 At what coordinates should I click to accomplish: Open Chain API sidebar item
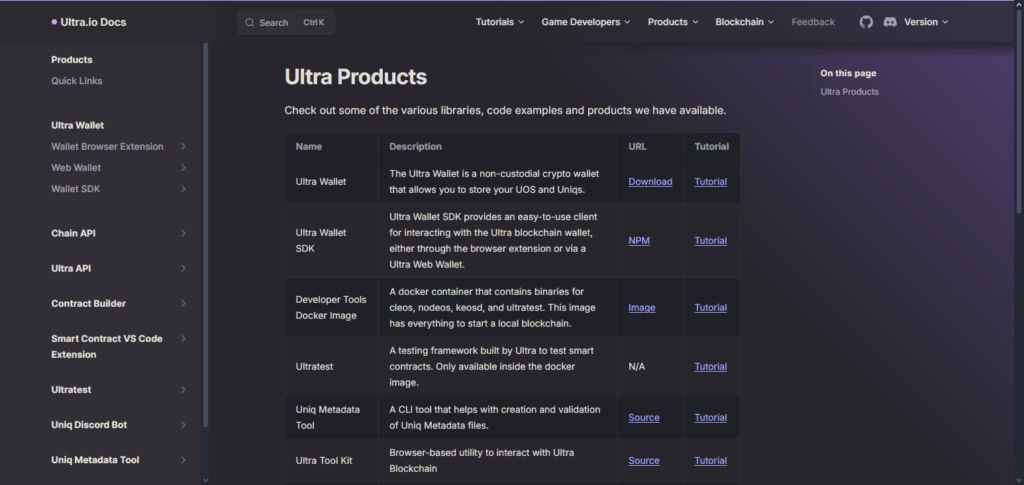pyautogui.click(x=73, y=233)
